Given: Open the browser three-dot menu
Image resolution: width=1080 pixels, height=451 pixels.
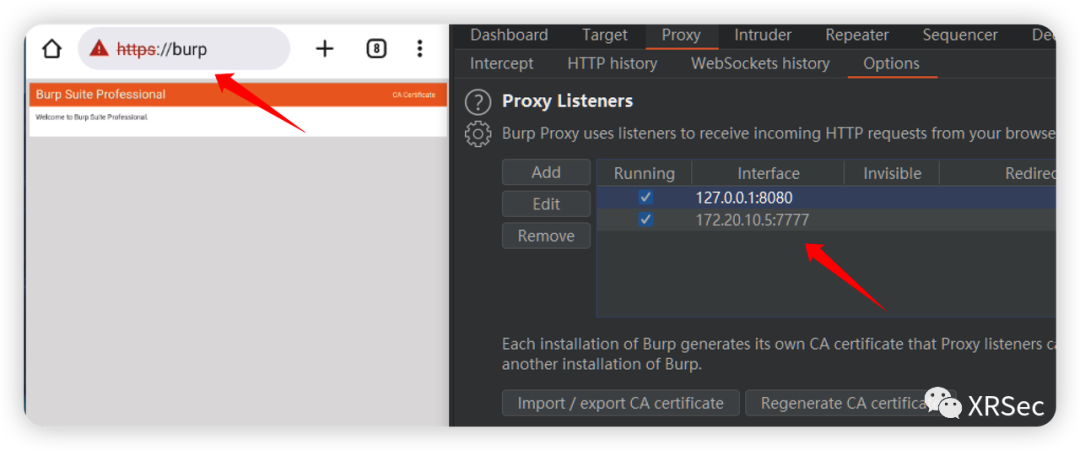Looking at the screenshot, I should tap(420, 48).
